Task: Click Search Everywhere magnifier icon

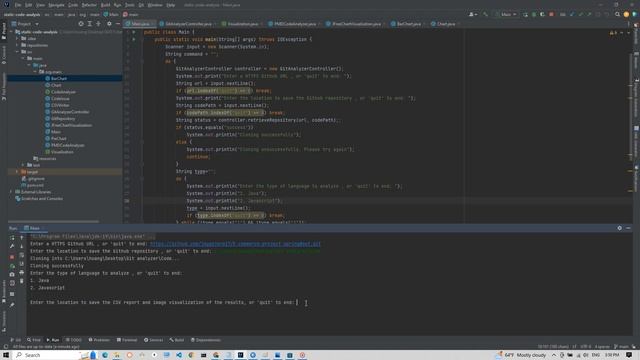Action: [x=617, y=14]
